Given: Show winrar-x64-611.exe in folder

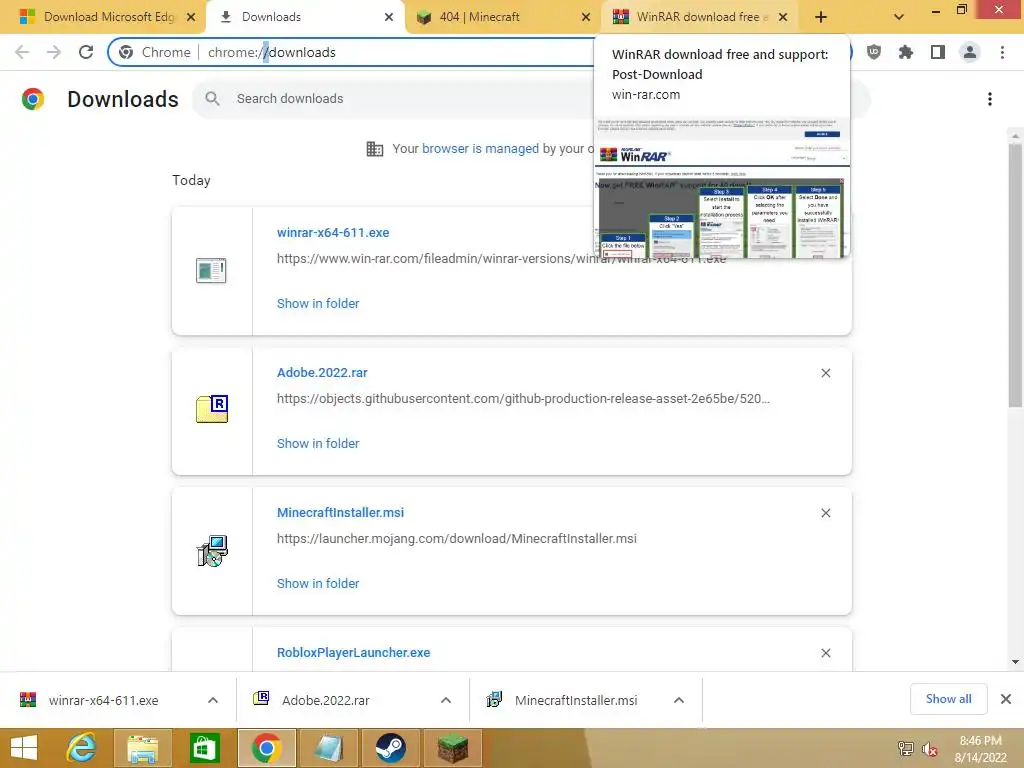Looking at the screenshot, I should pyautogui.click(x=318, y=304).
